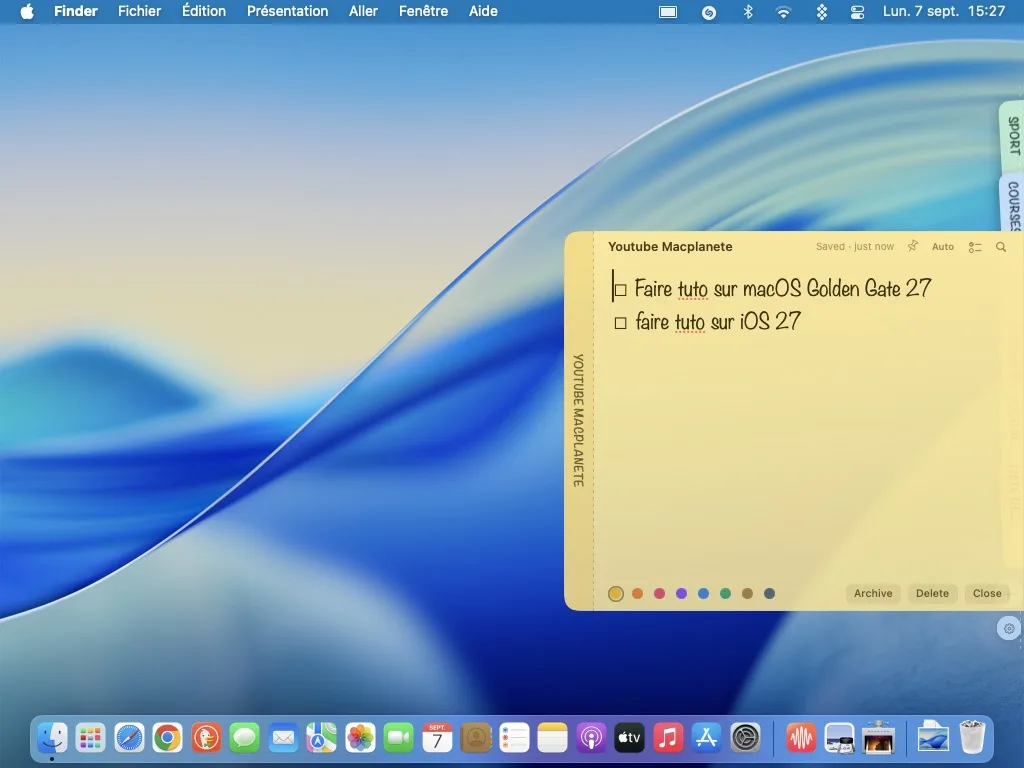This screenshot has width=1024, height=768.
Task: Click text 'faire tuto sur iOS 27'
Action: (x=718, y=321)
